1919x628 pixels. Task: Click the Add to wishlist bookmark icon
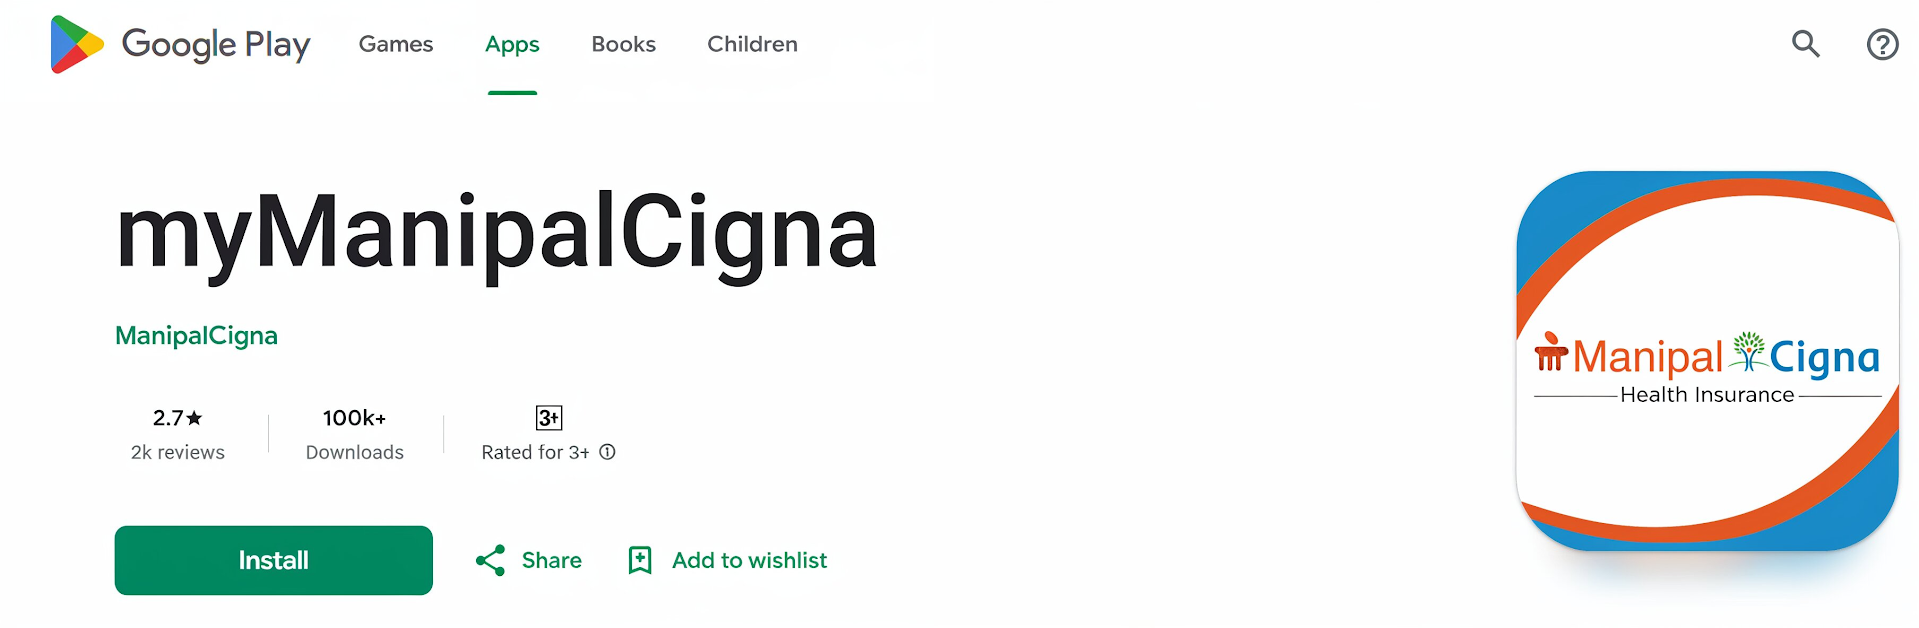(639, 560)
